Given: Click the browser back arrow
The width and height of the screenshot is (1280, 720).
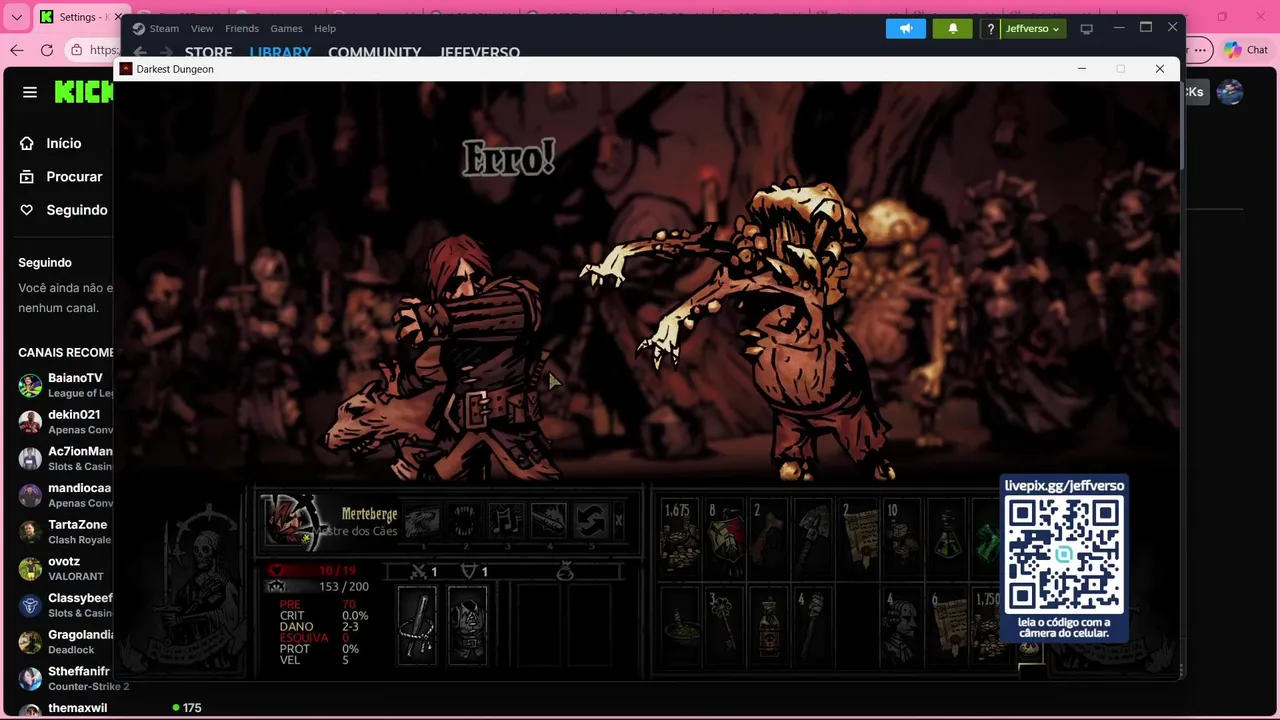Looking at the screenshot, I should pos(17,50).
